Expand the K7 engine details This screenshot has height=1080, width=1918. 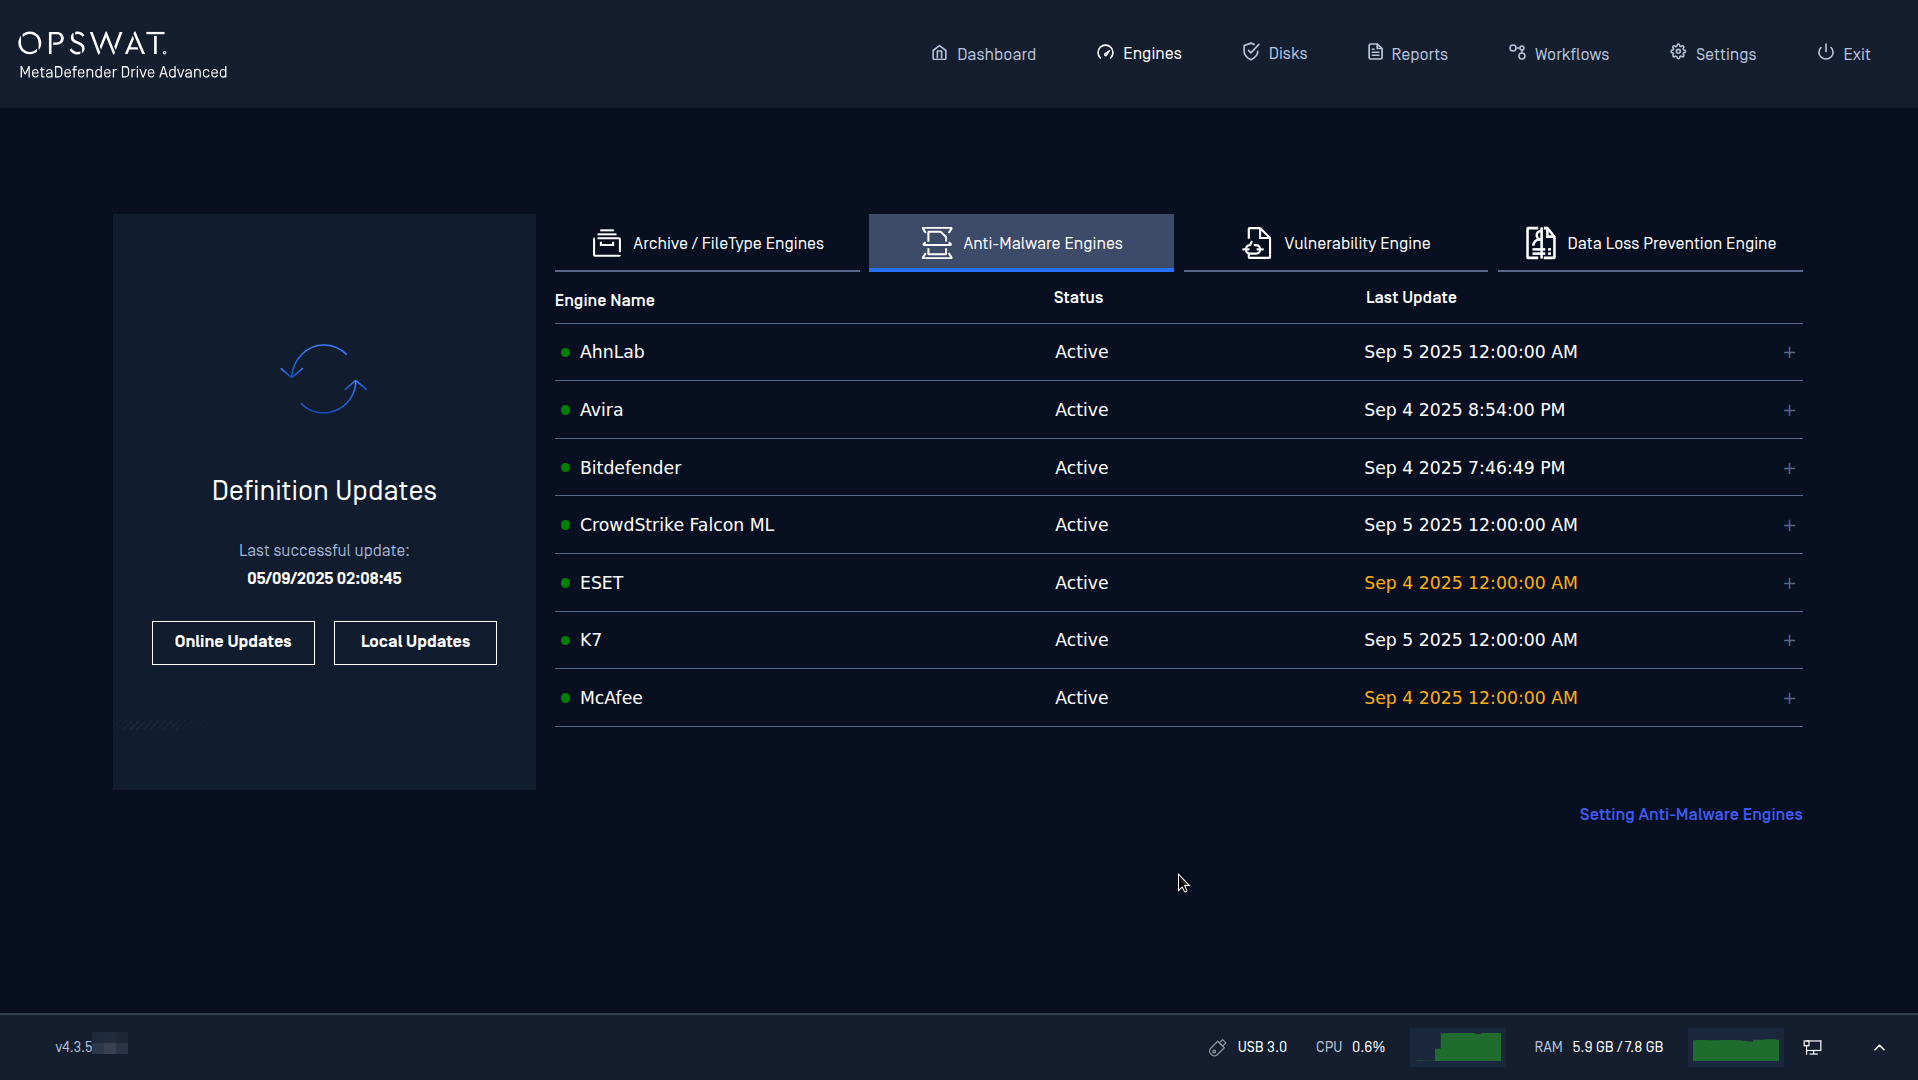pyautogui.click(x=1789, y=640)
